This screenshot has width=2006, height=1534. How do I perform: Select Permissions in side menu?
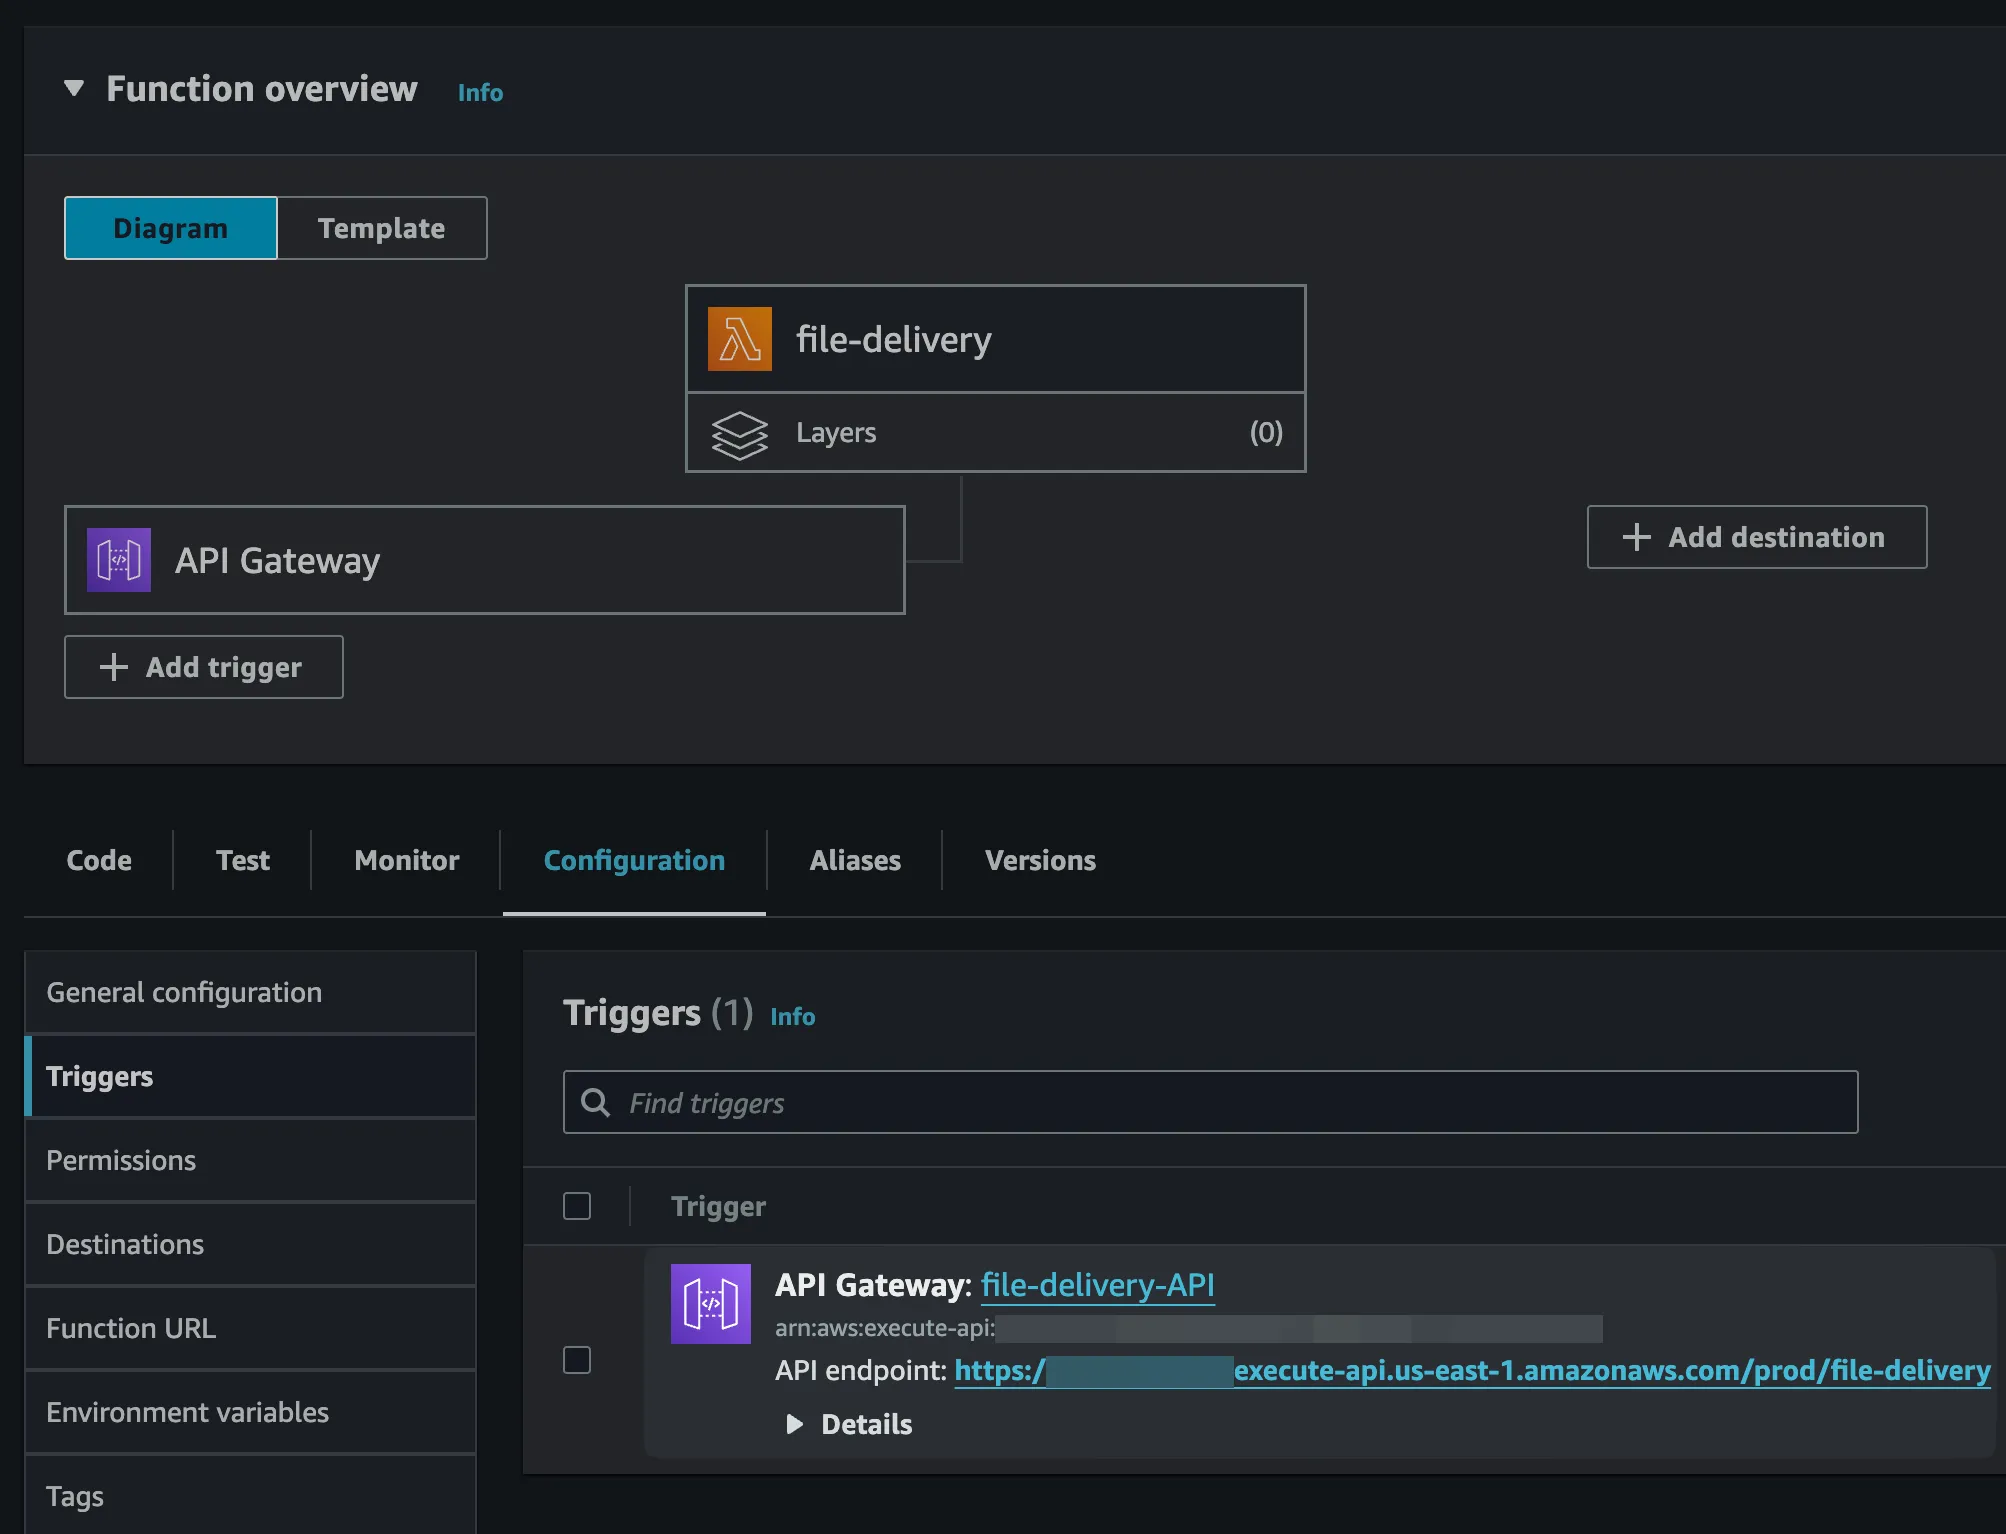click(x=250, y=1160)
